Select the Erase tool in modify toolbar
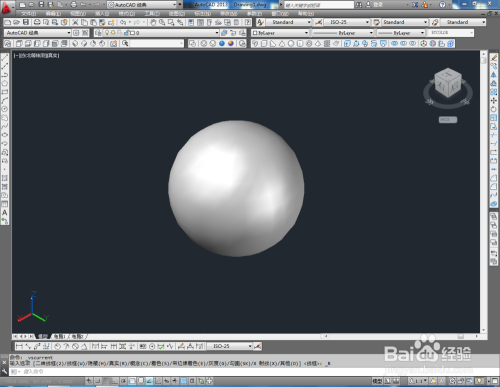Screen dimensions: 500x387 [494, 58]
